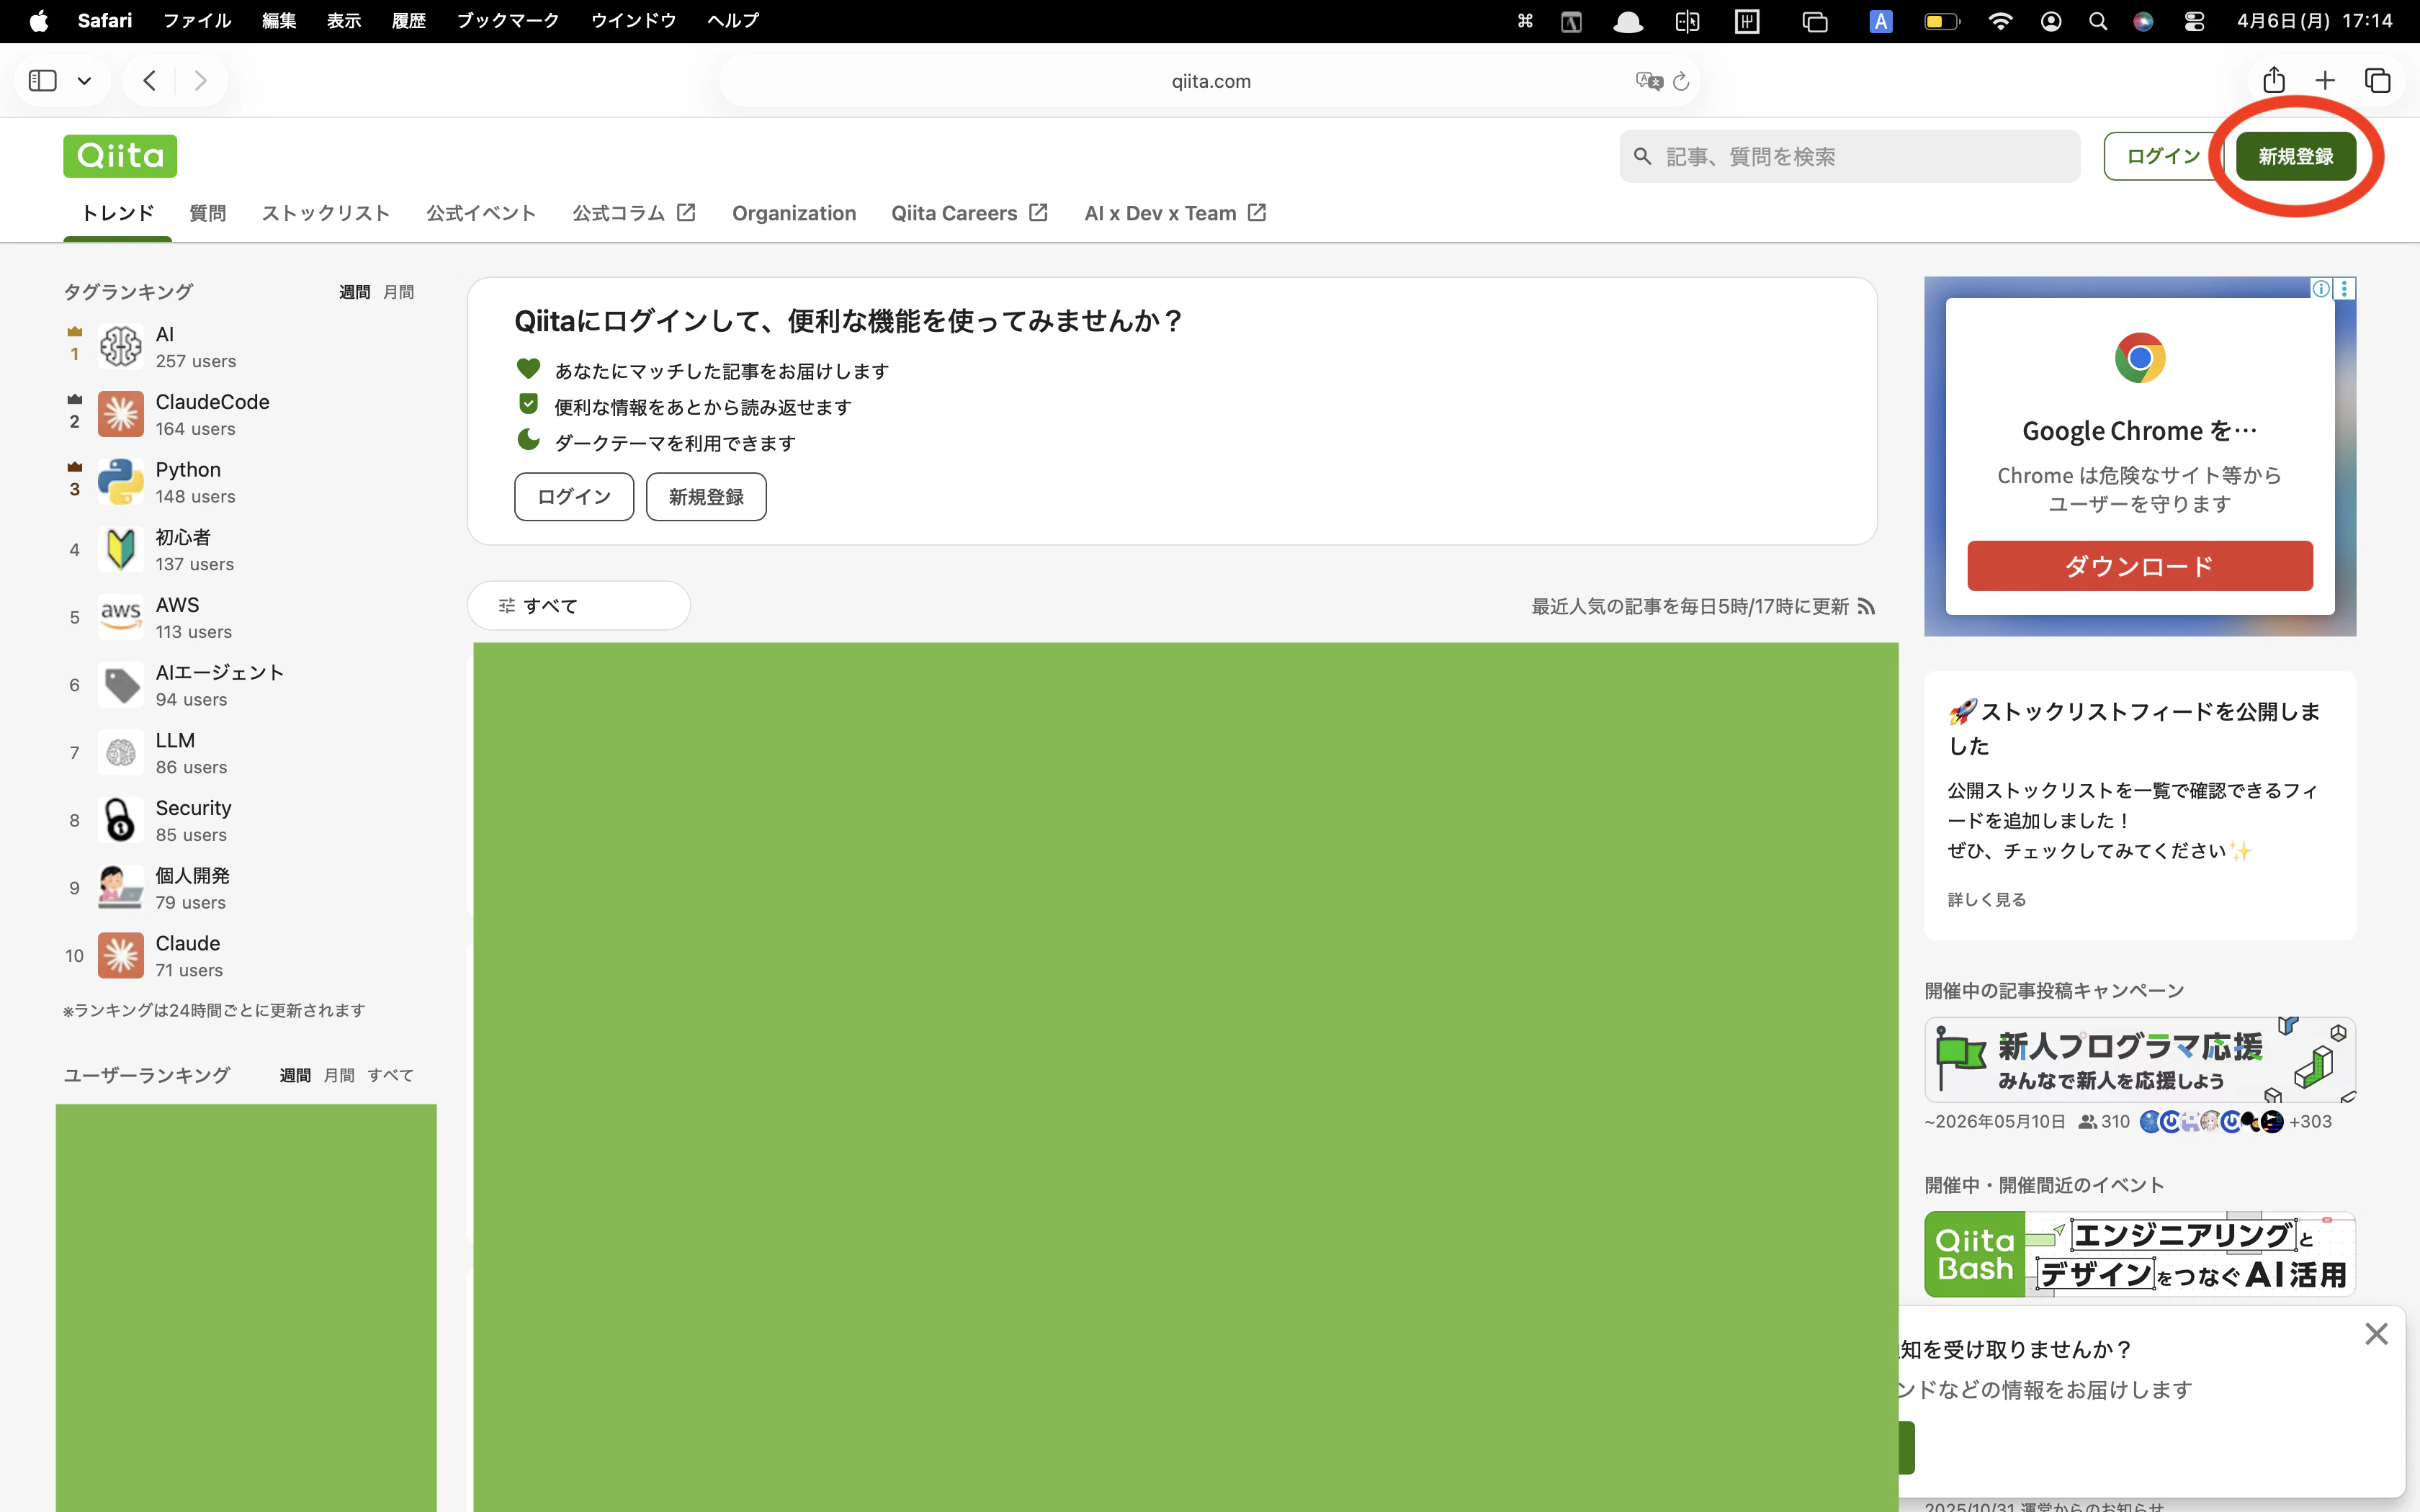Click the ClaudeCode tag name
The width and height of the screenshot is (2420, 1512).
pyautogui.click(x=212, y=402)
